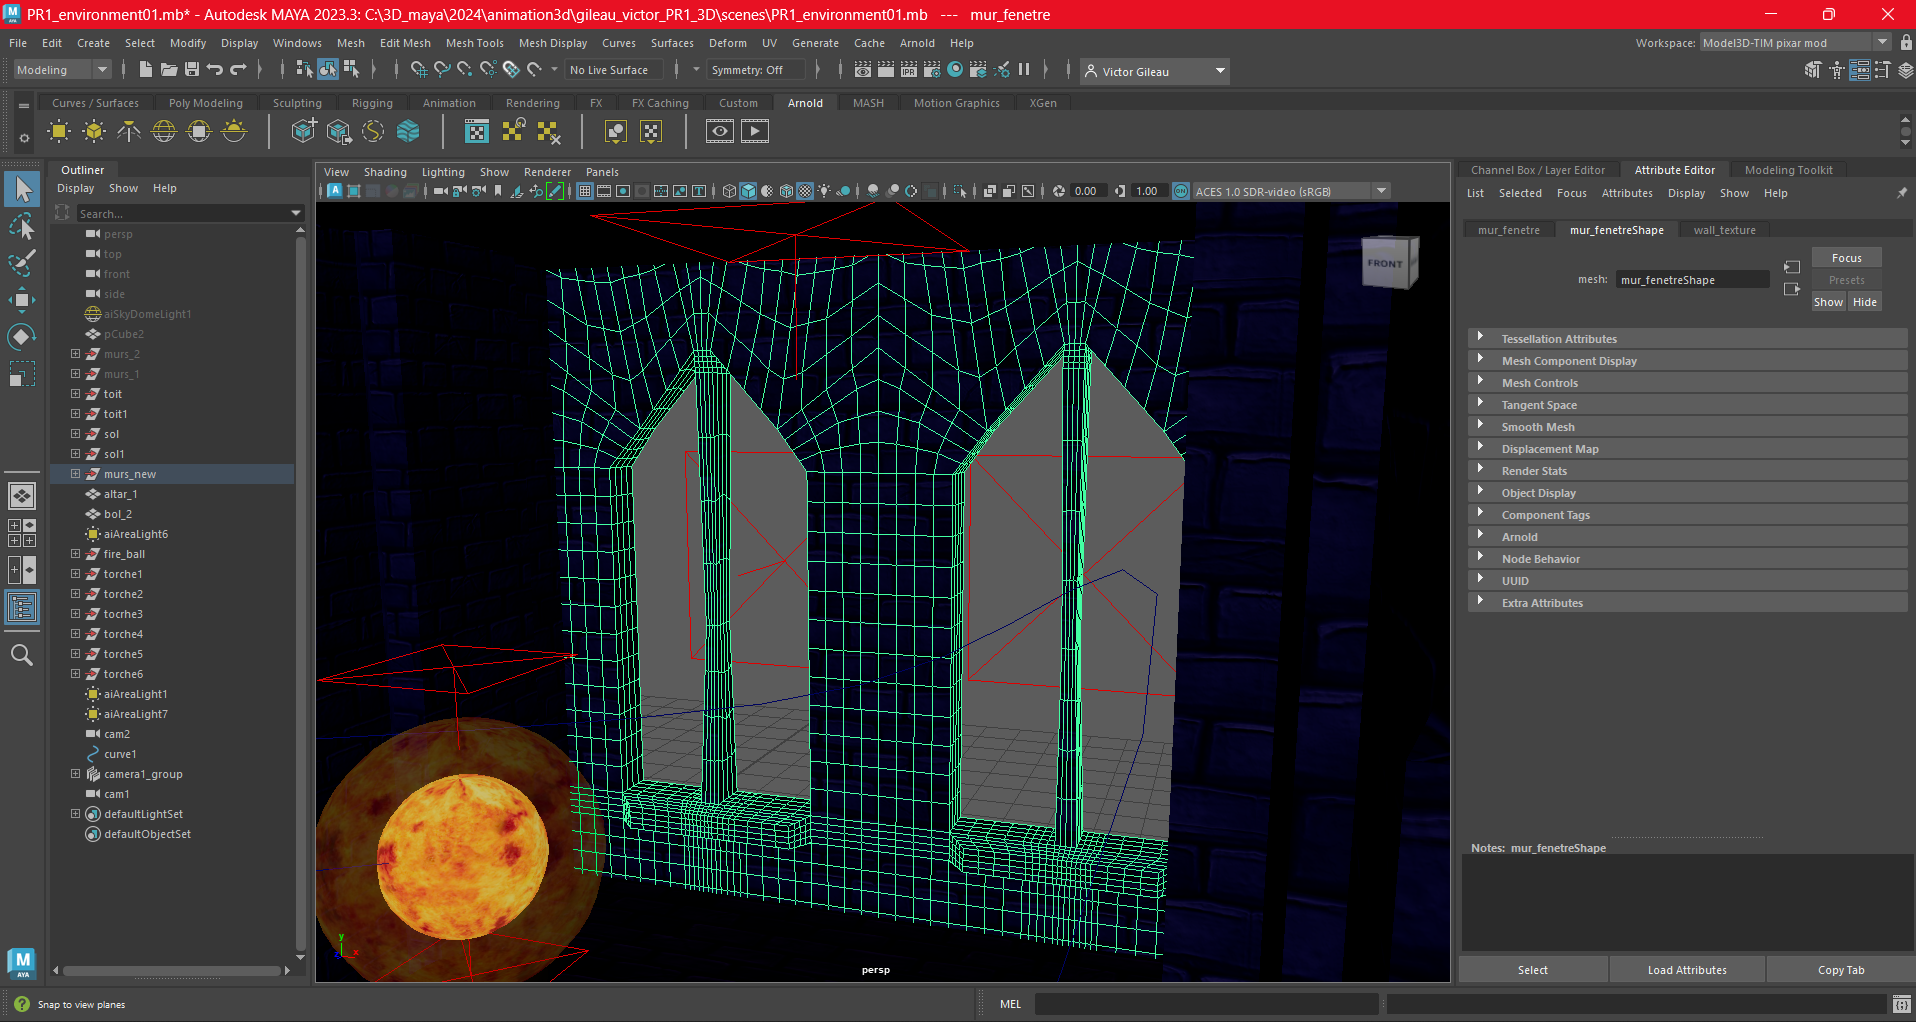Choose the Lasso Select tool in toolbox
The width and height of the screenshot is (1916, 1022).
click(x=22, y=226)
